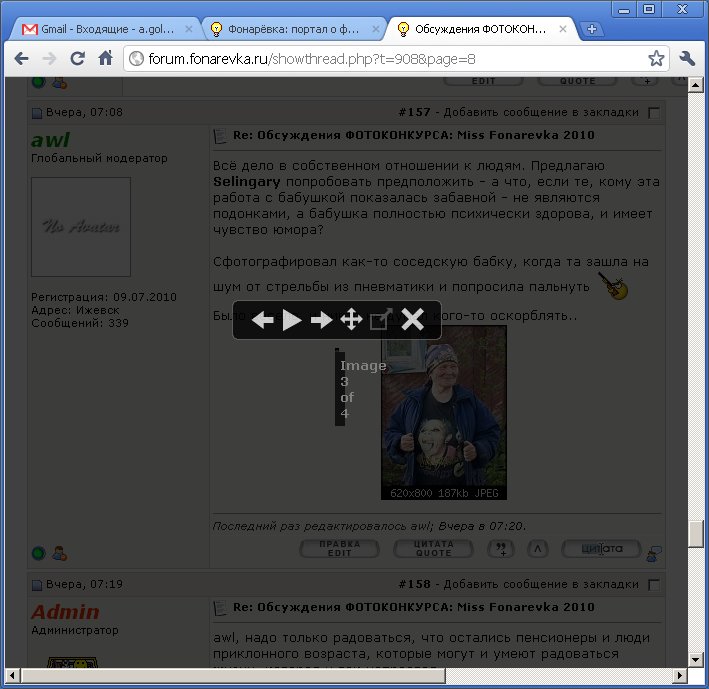Click the '620x800 187kb JPEG' image label
709x689 pixels.
click(444, 493)
